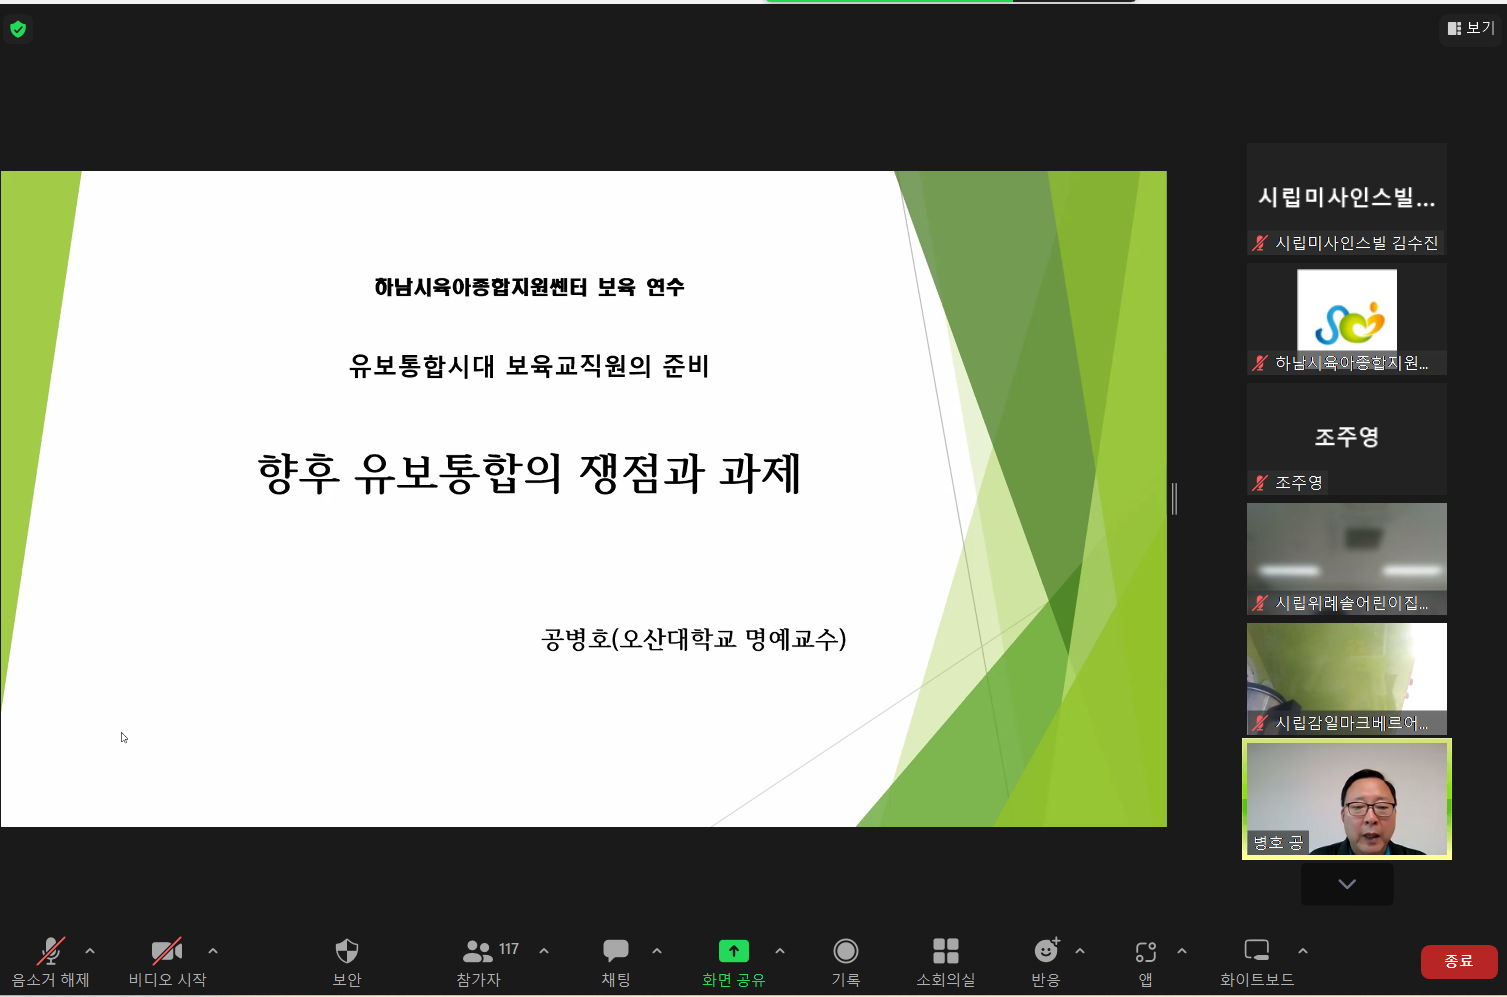Select 시립미사인스빌 김수진 participant tile
Viewport: 1507px width, 997px height.
[1347, 199]
